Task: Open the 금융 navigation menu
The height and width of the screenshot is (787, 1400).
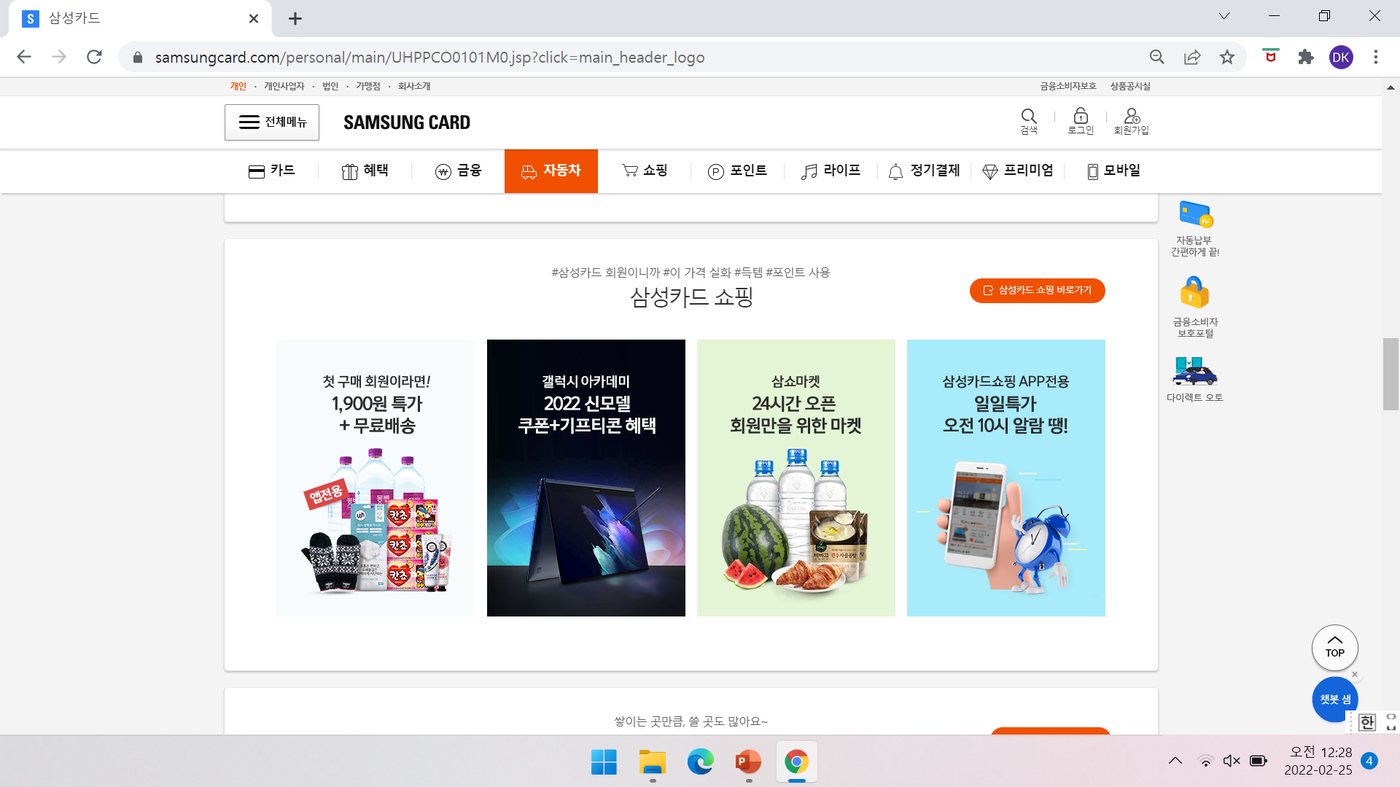Action: pyautogui.click(x=458, y=171)
